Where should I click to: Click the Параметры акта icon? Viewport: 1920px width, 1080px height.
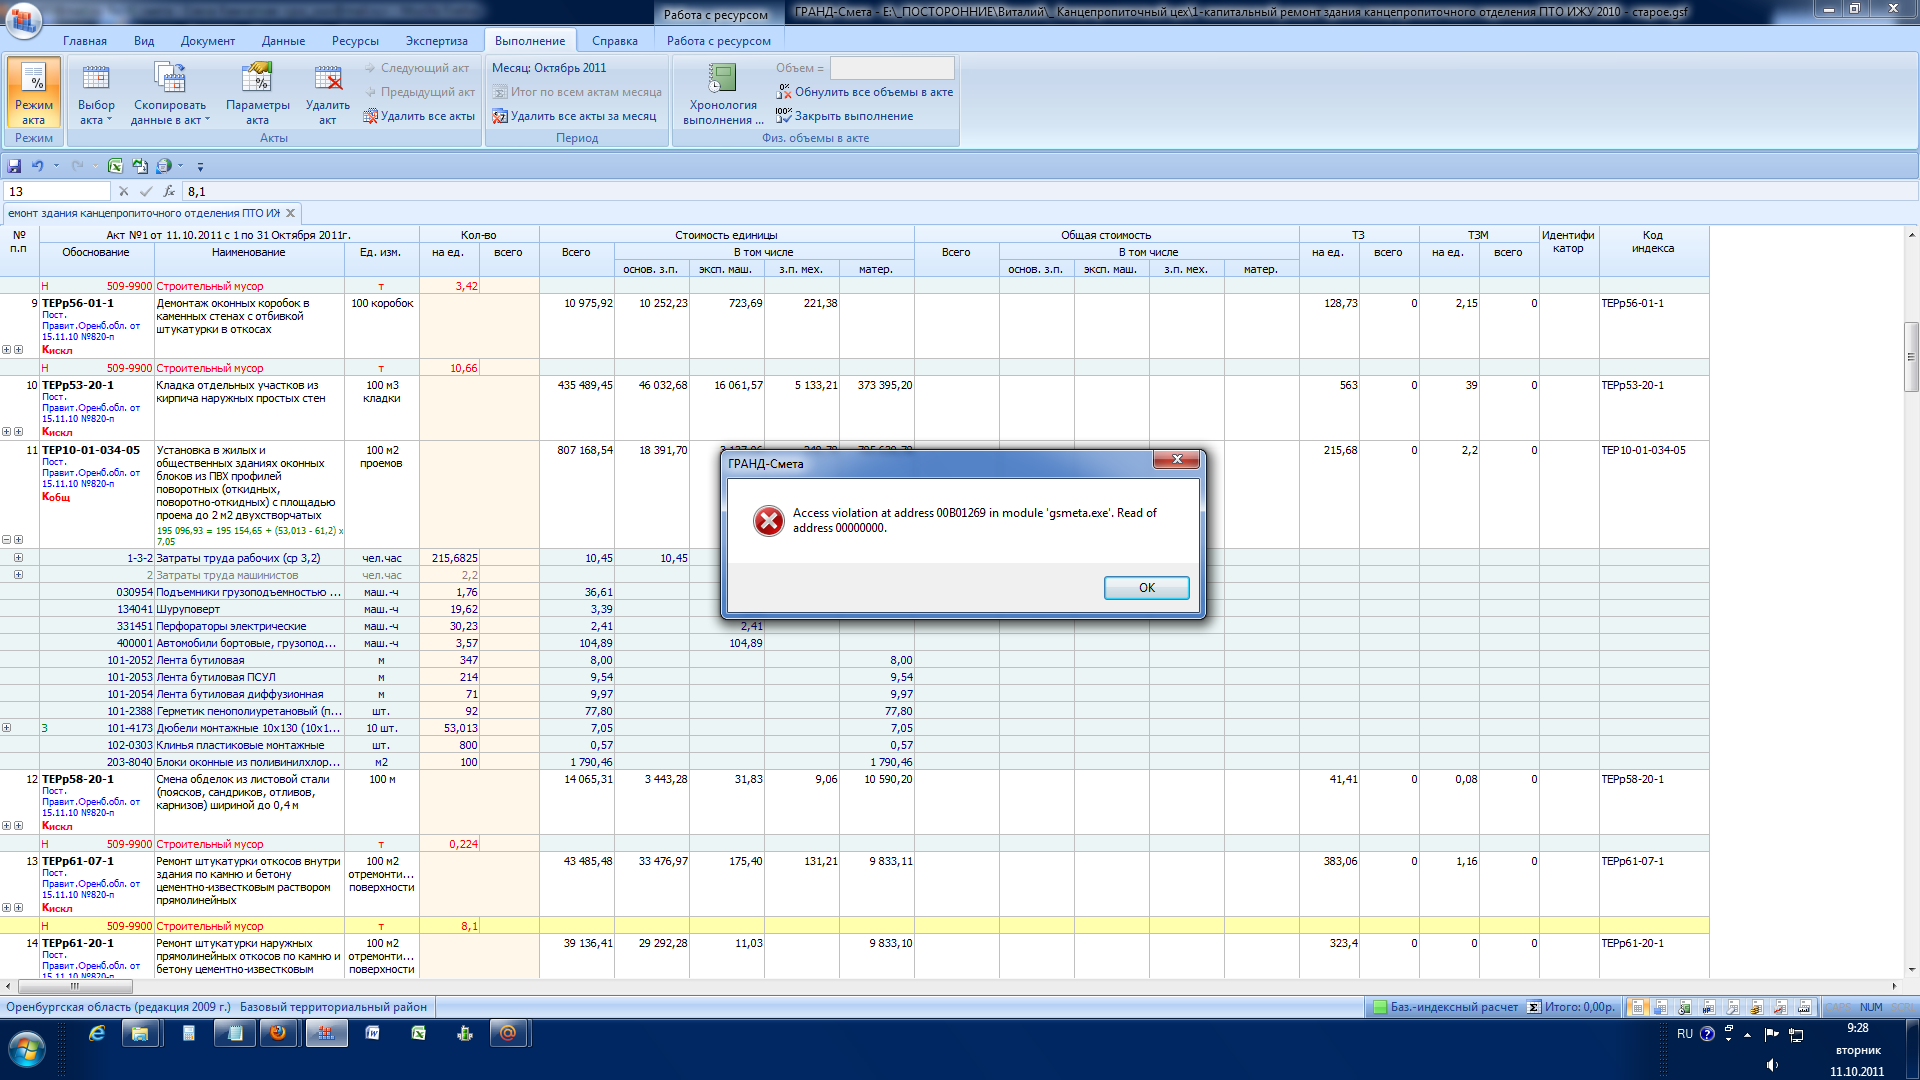[x=257, y=80]
